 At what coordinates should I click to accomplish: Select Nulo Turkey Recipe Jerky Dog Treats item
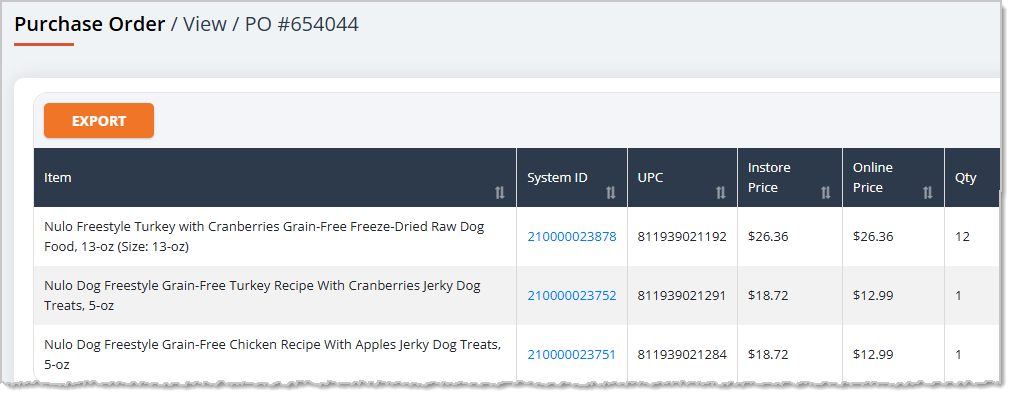(262, 295)
